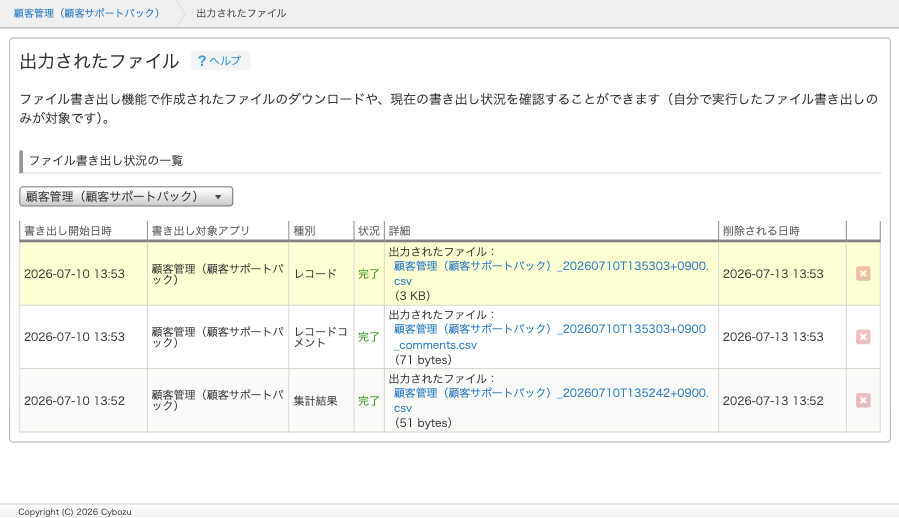Screen dimensions: 899x518
Task: Delete the 集計結果 export row
Action: (x=863, y=400)
